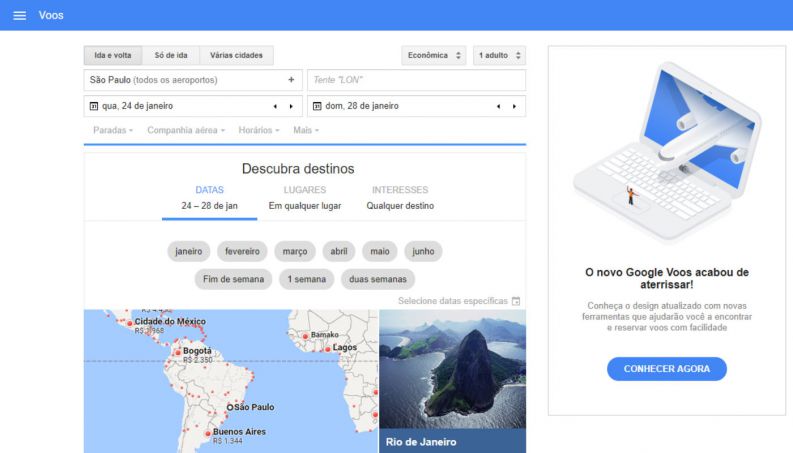This screenshot has height=453, width=793.
Task: Expand the Horários filter
Action: [x=258, y=130]
